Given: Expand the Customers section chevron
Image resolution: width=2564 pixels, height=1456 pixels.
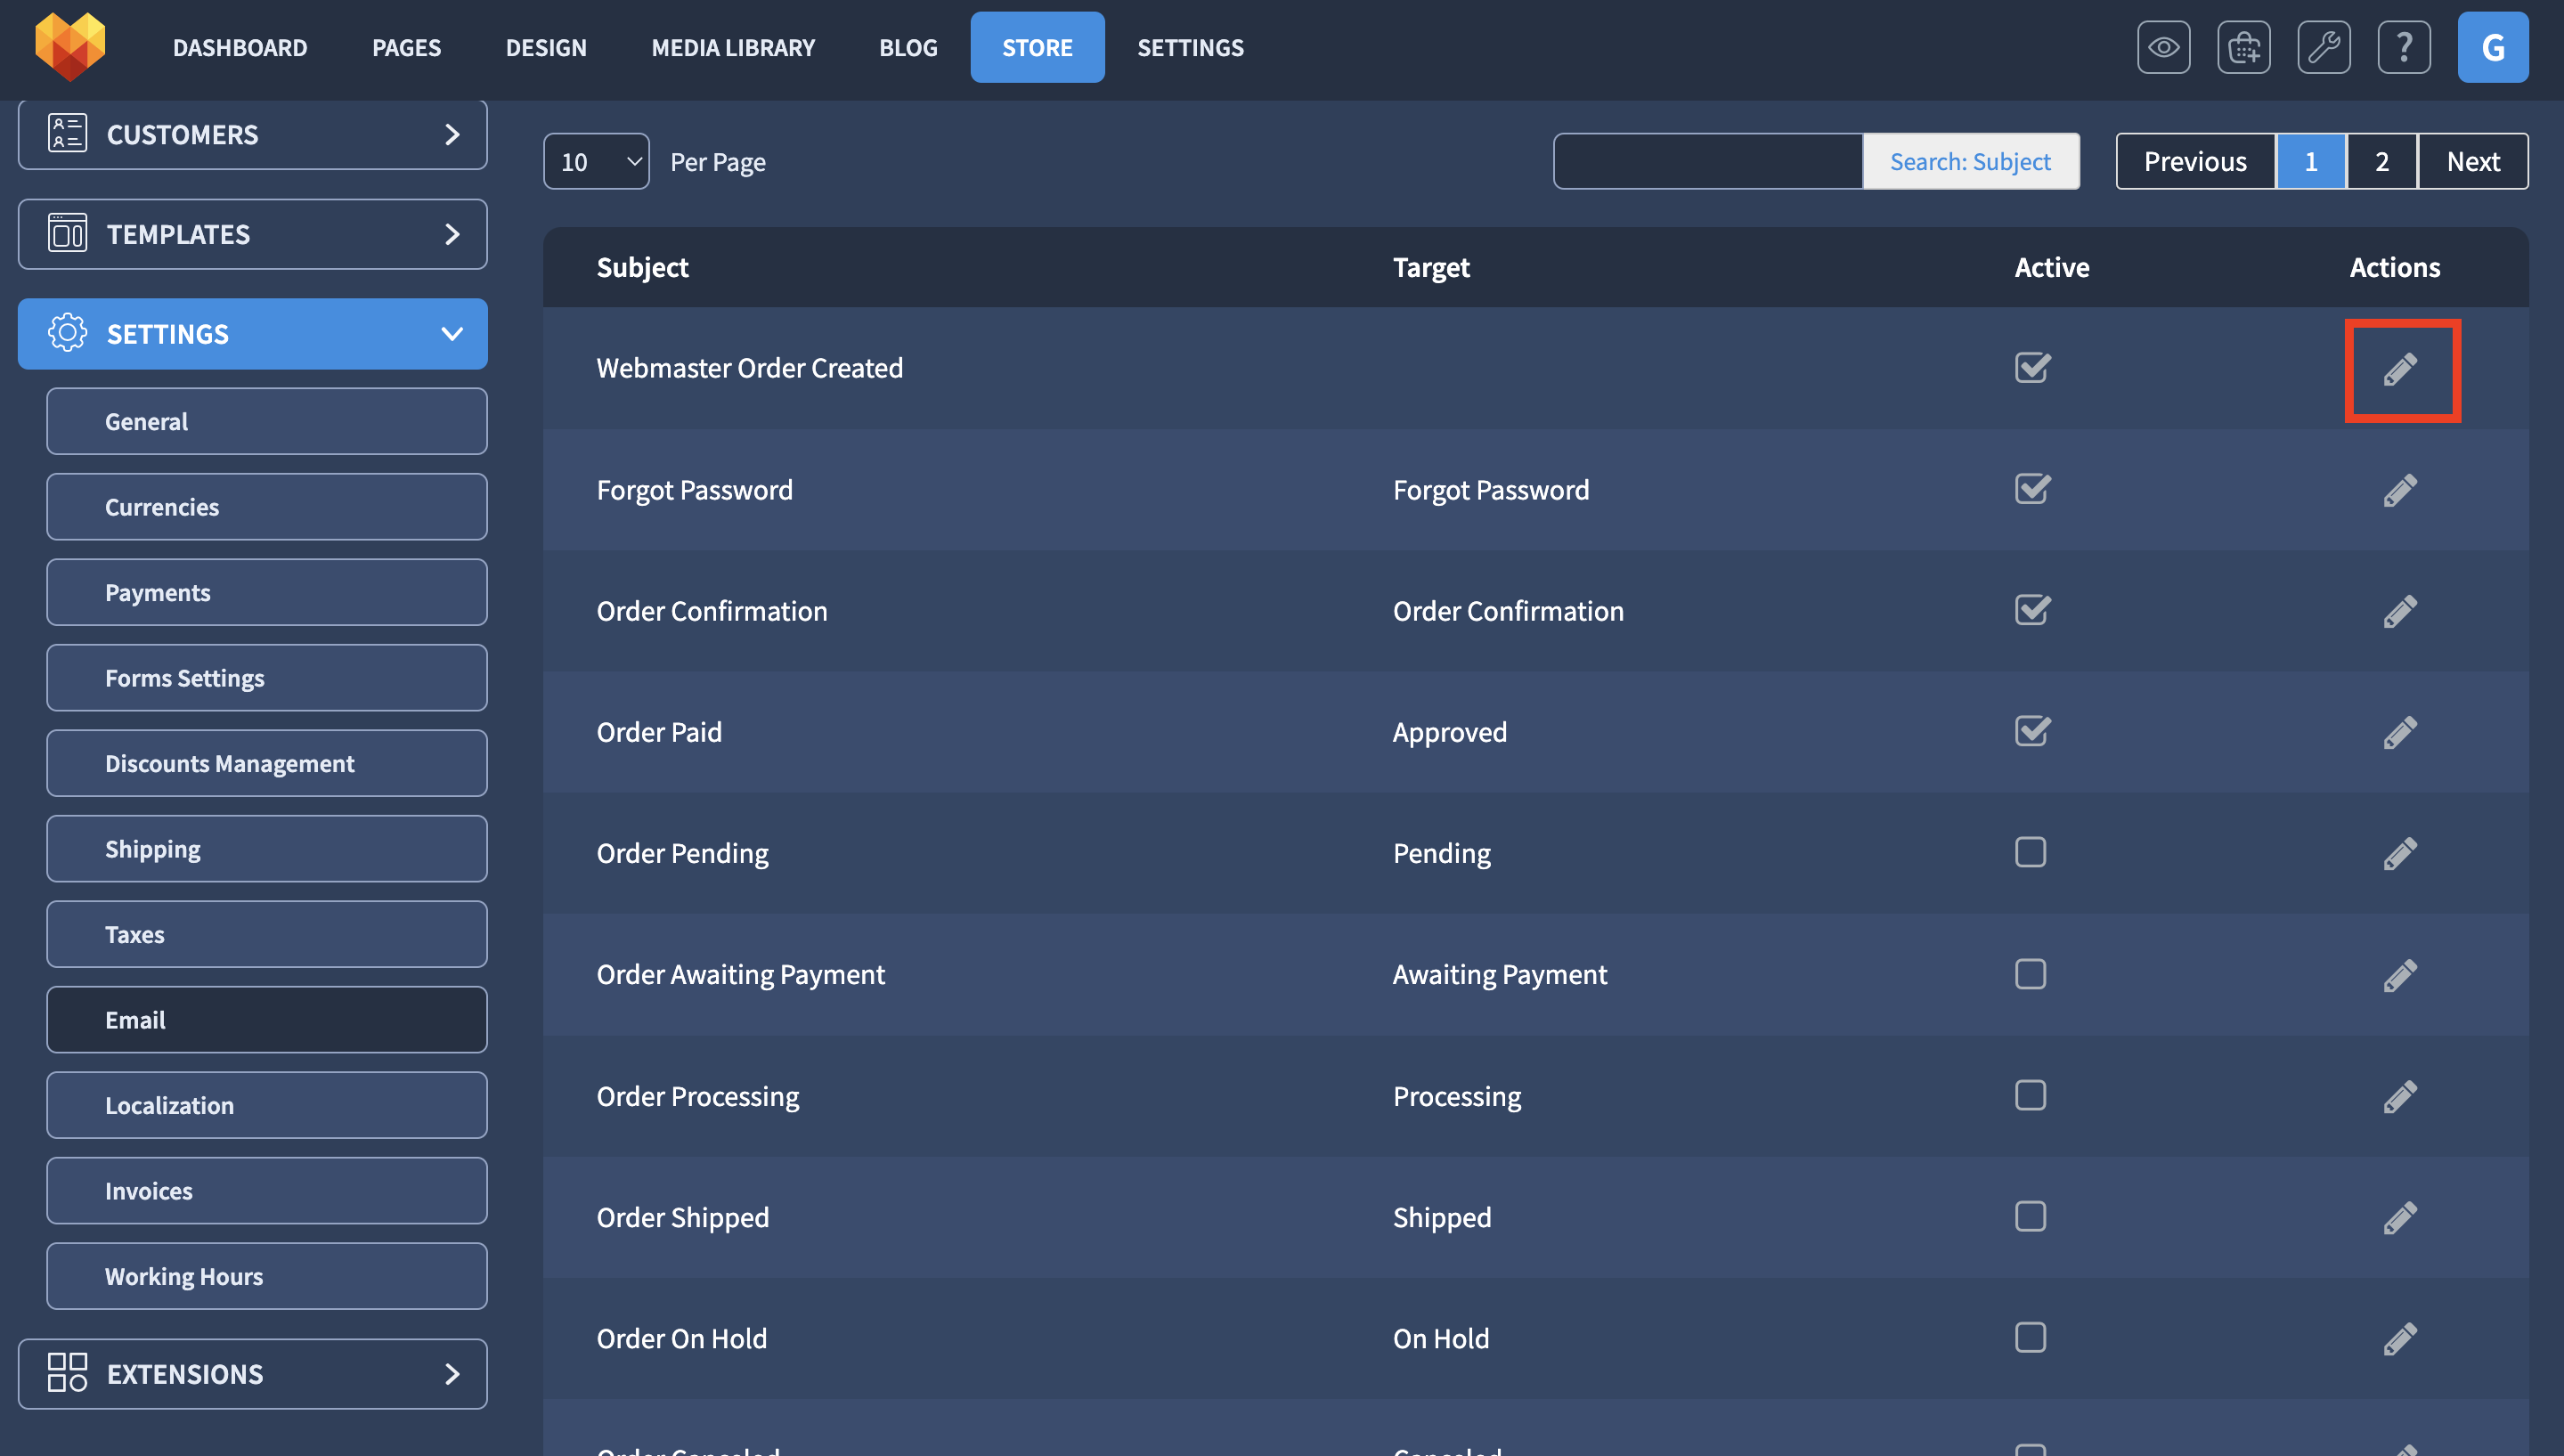Looking at the screenshot, I should 452,134.
